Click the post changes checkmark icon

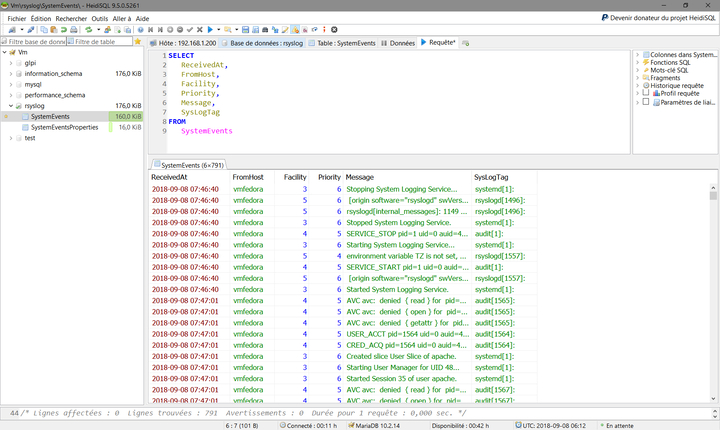pos(190,29)
